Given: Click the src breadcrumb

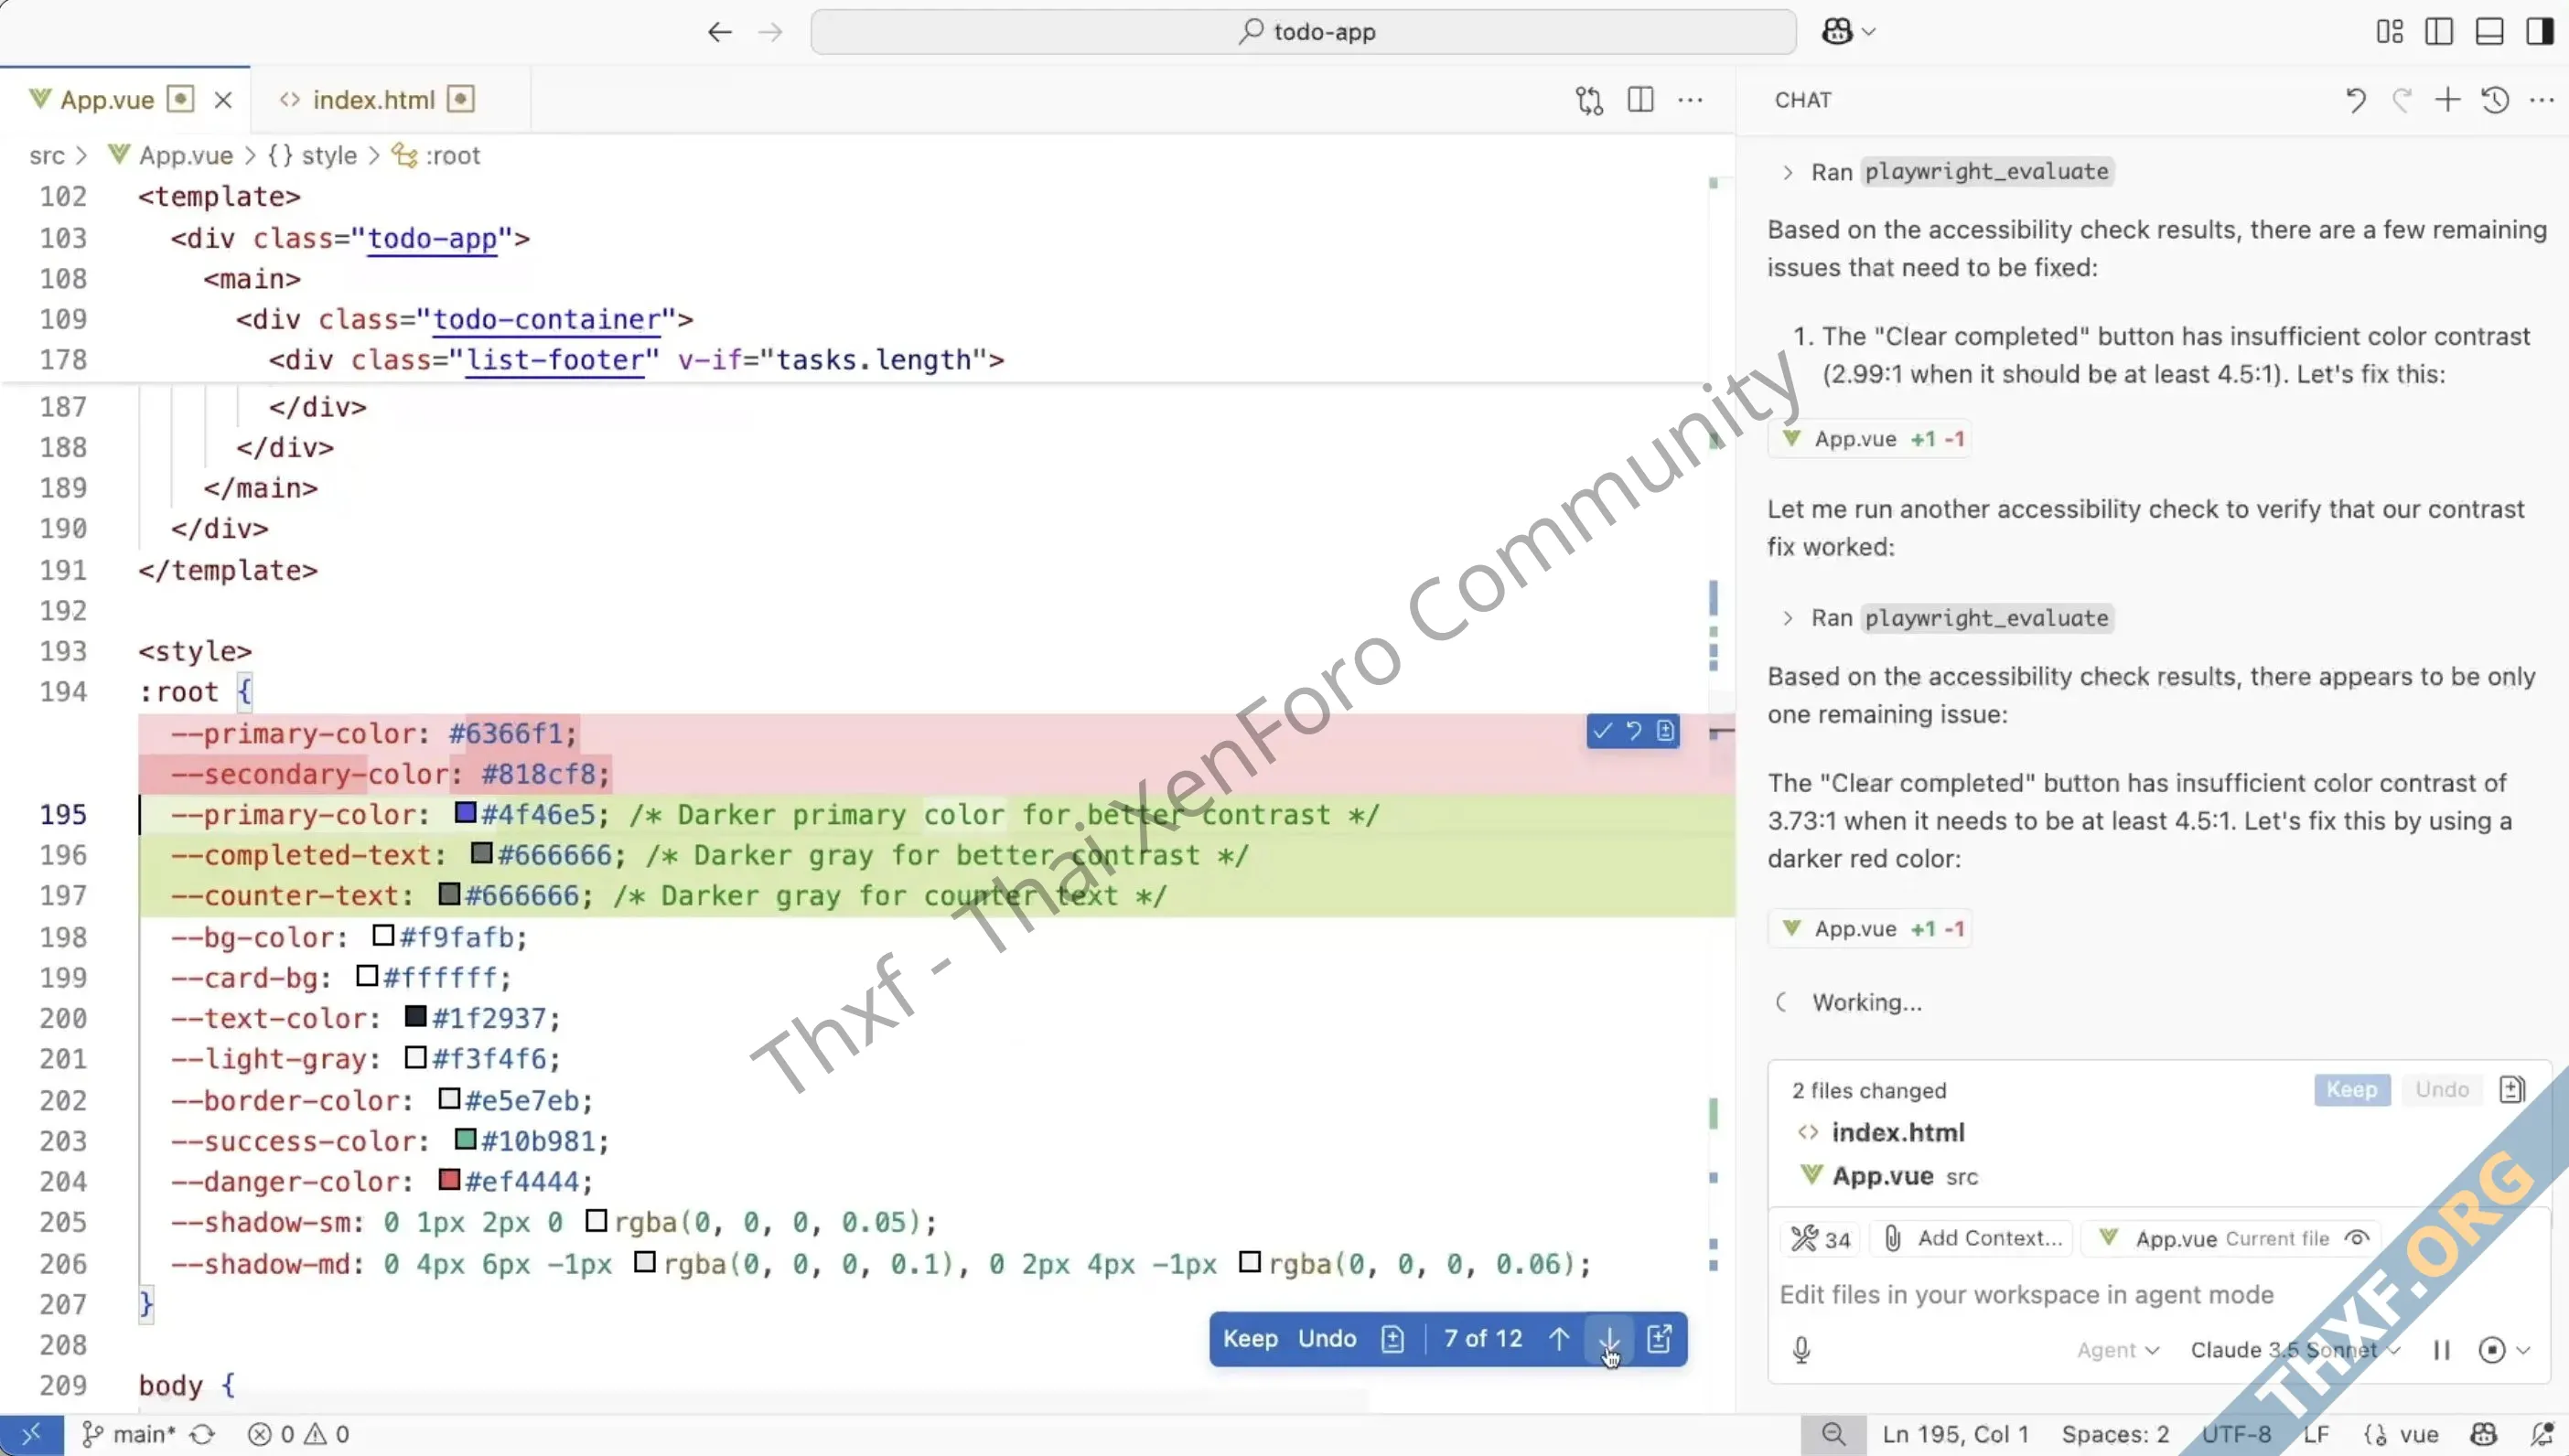Looking at the screenshot, I should (x=47, y=156).
